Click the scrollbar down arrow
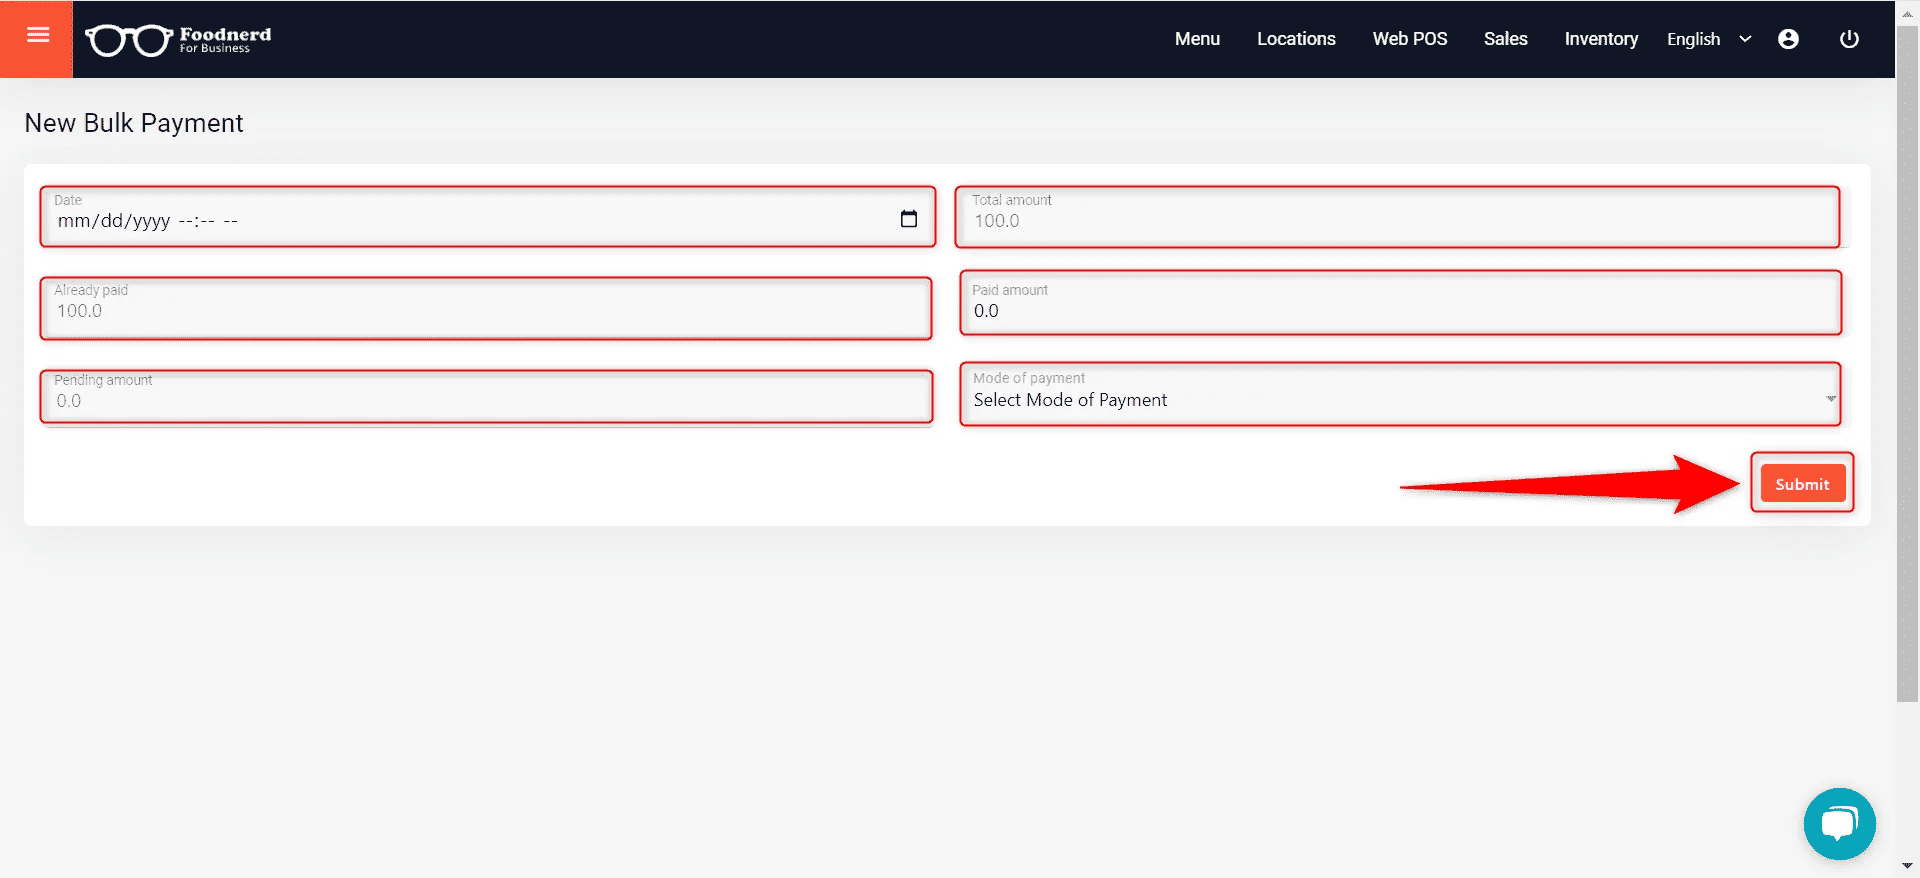1920x878 pixels. 1907,866
